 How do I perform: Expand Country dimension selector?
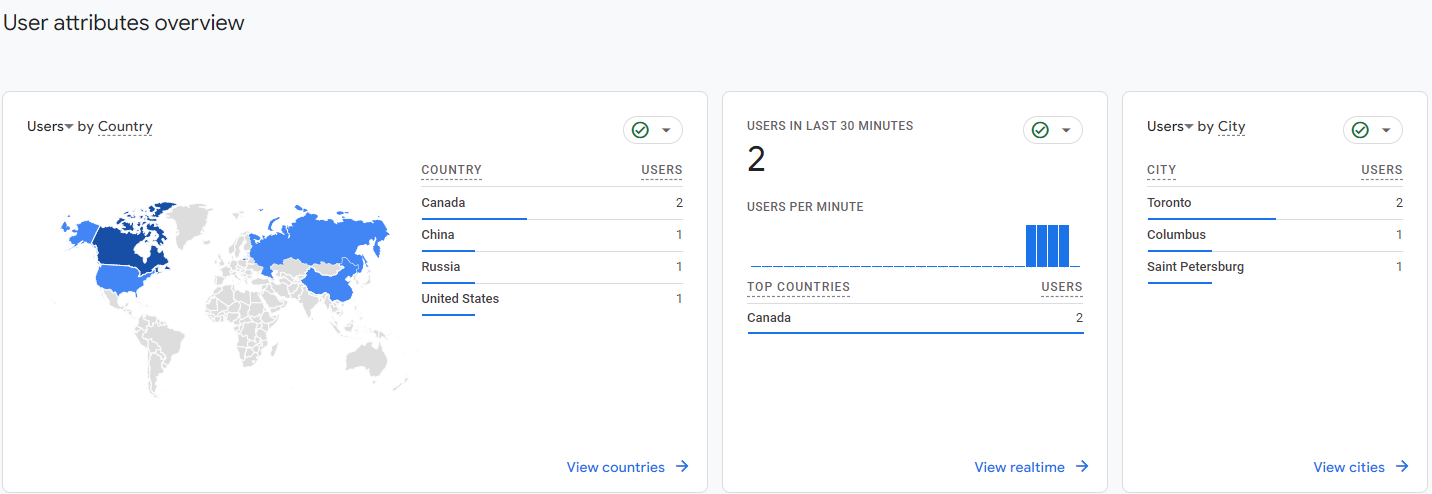pos(125,126)
